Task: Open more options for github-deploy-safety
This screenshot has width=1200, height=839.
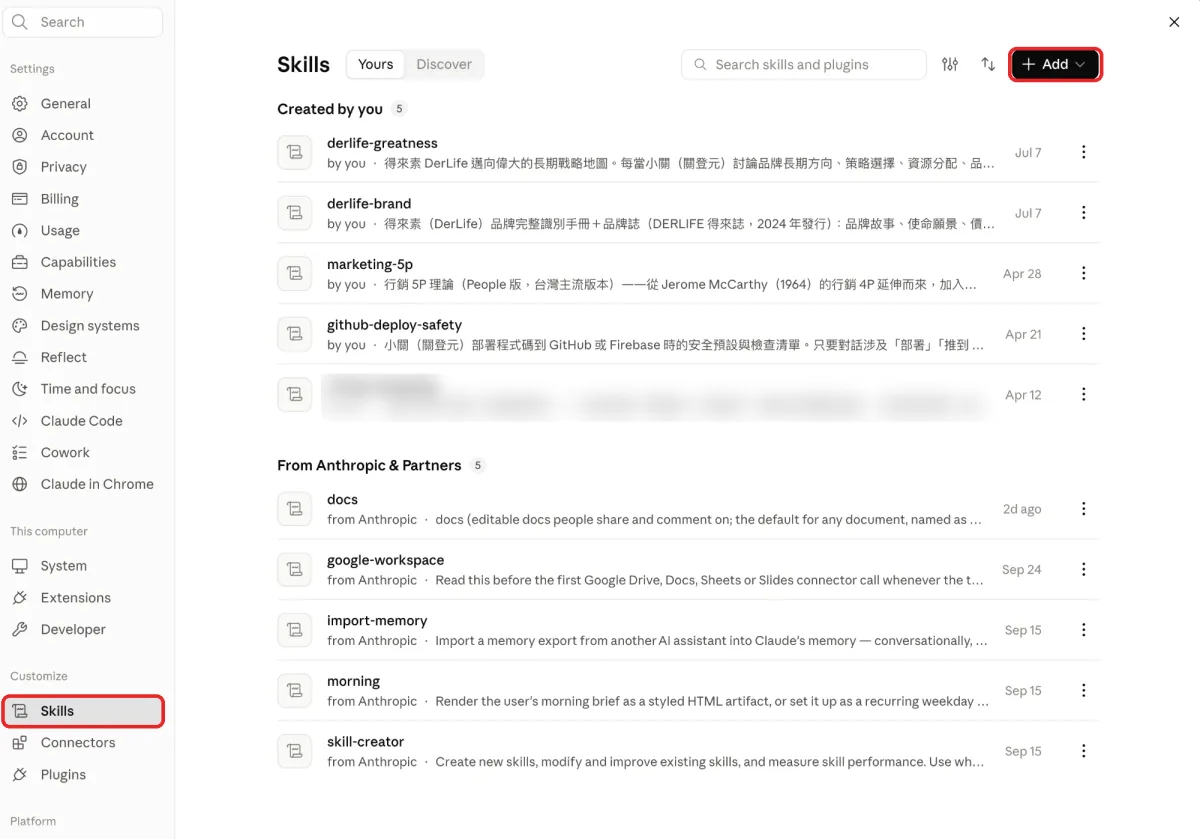Action: 1084,334
